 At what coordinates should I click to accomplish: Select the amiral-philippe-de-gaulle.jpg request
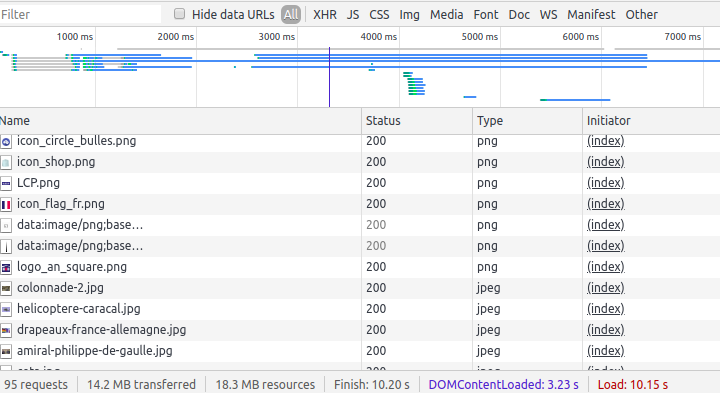click(95, 351)
